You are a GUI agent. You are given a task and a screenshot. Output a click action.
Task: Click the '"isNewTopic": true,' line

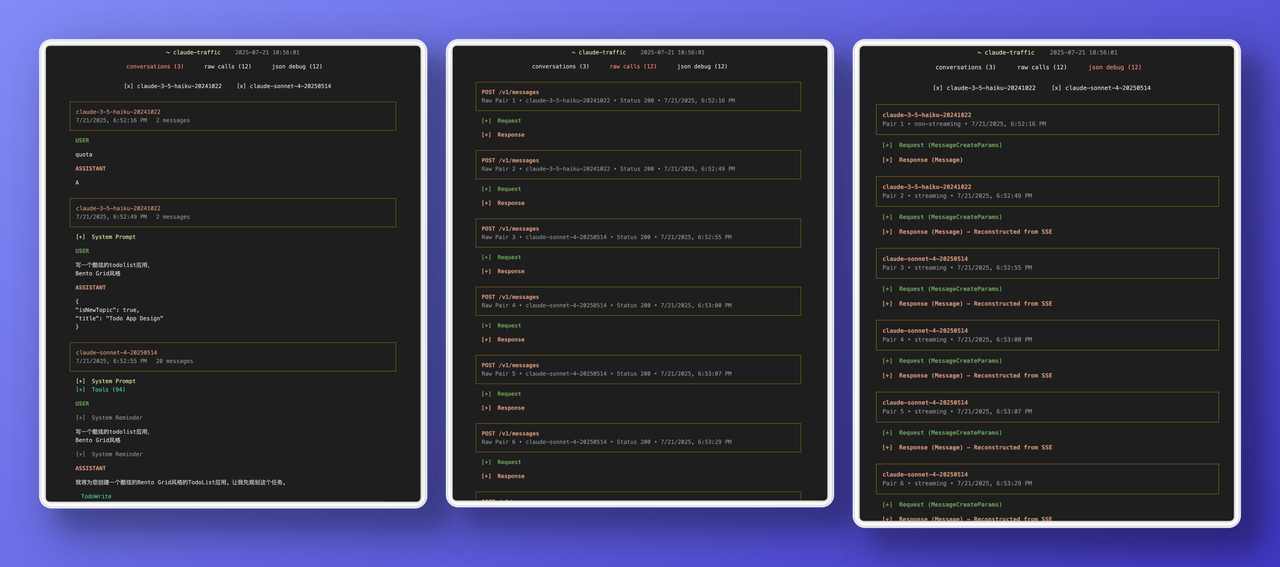click(107, 310)
